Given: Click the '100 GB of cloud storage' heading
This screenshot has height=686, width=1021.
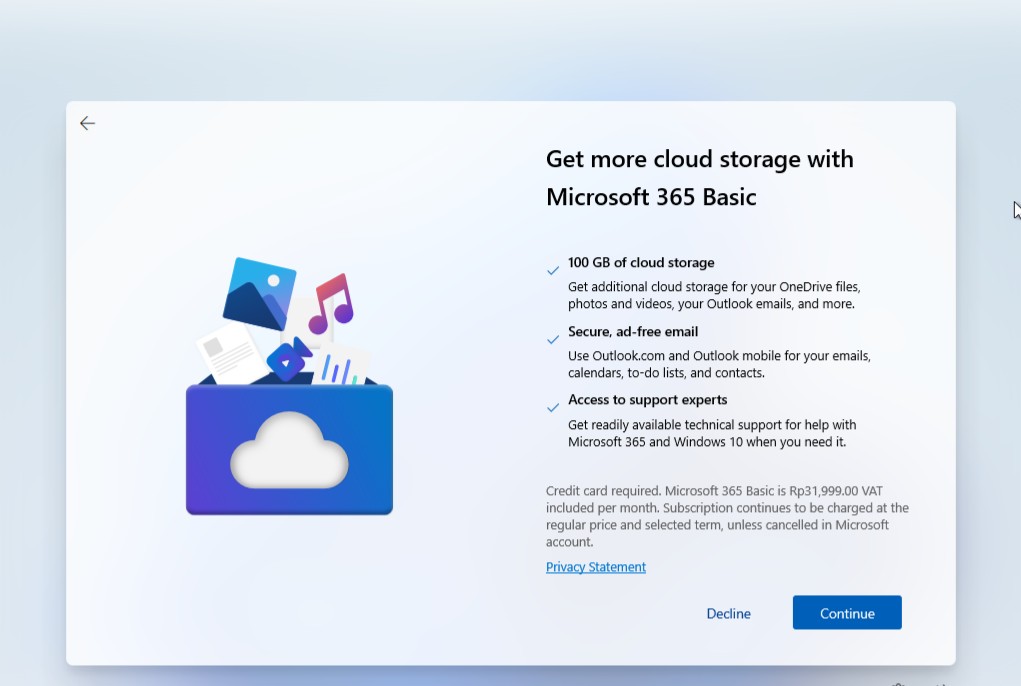Looking at the screenshot, I should tap(641, 263).
